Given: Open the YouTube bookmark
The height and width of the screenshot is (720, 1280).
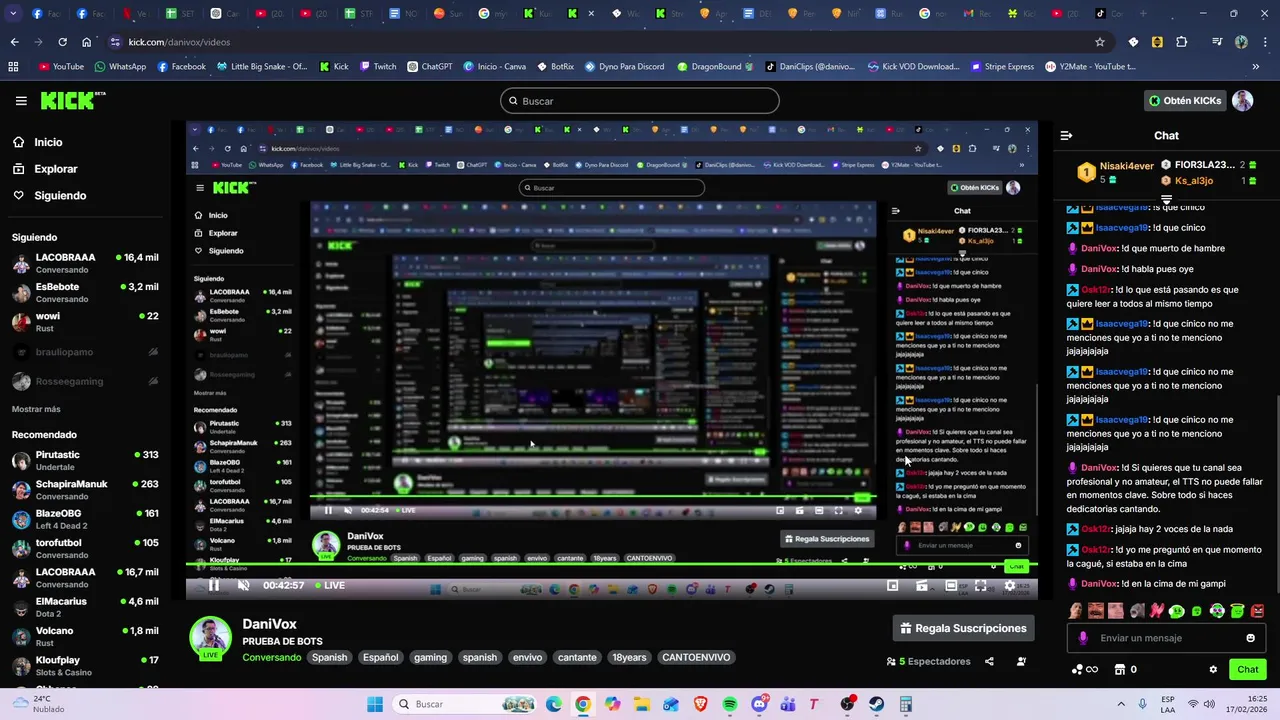Looking at the screenshot, I should pos(60,67).
